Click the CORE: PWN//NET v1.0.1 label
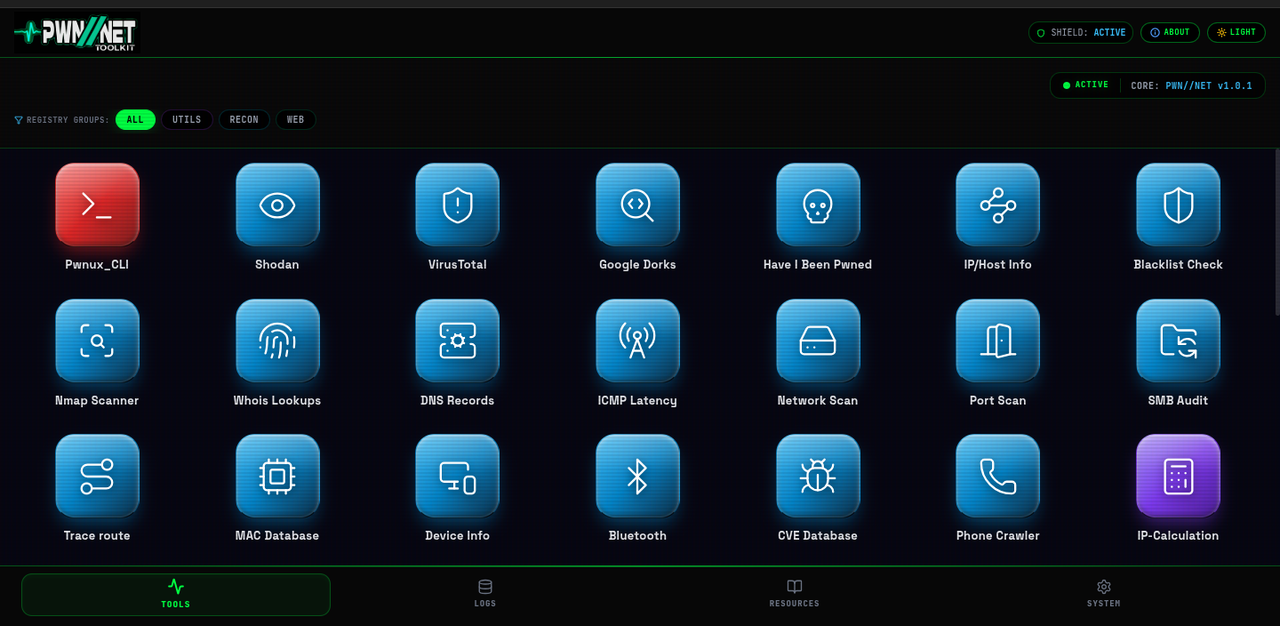The image size is (1280, 626). (1191, 86)
